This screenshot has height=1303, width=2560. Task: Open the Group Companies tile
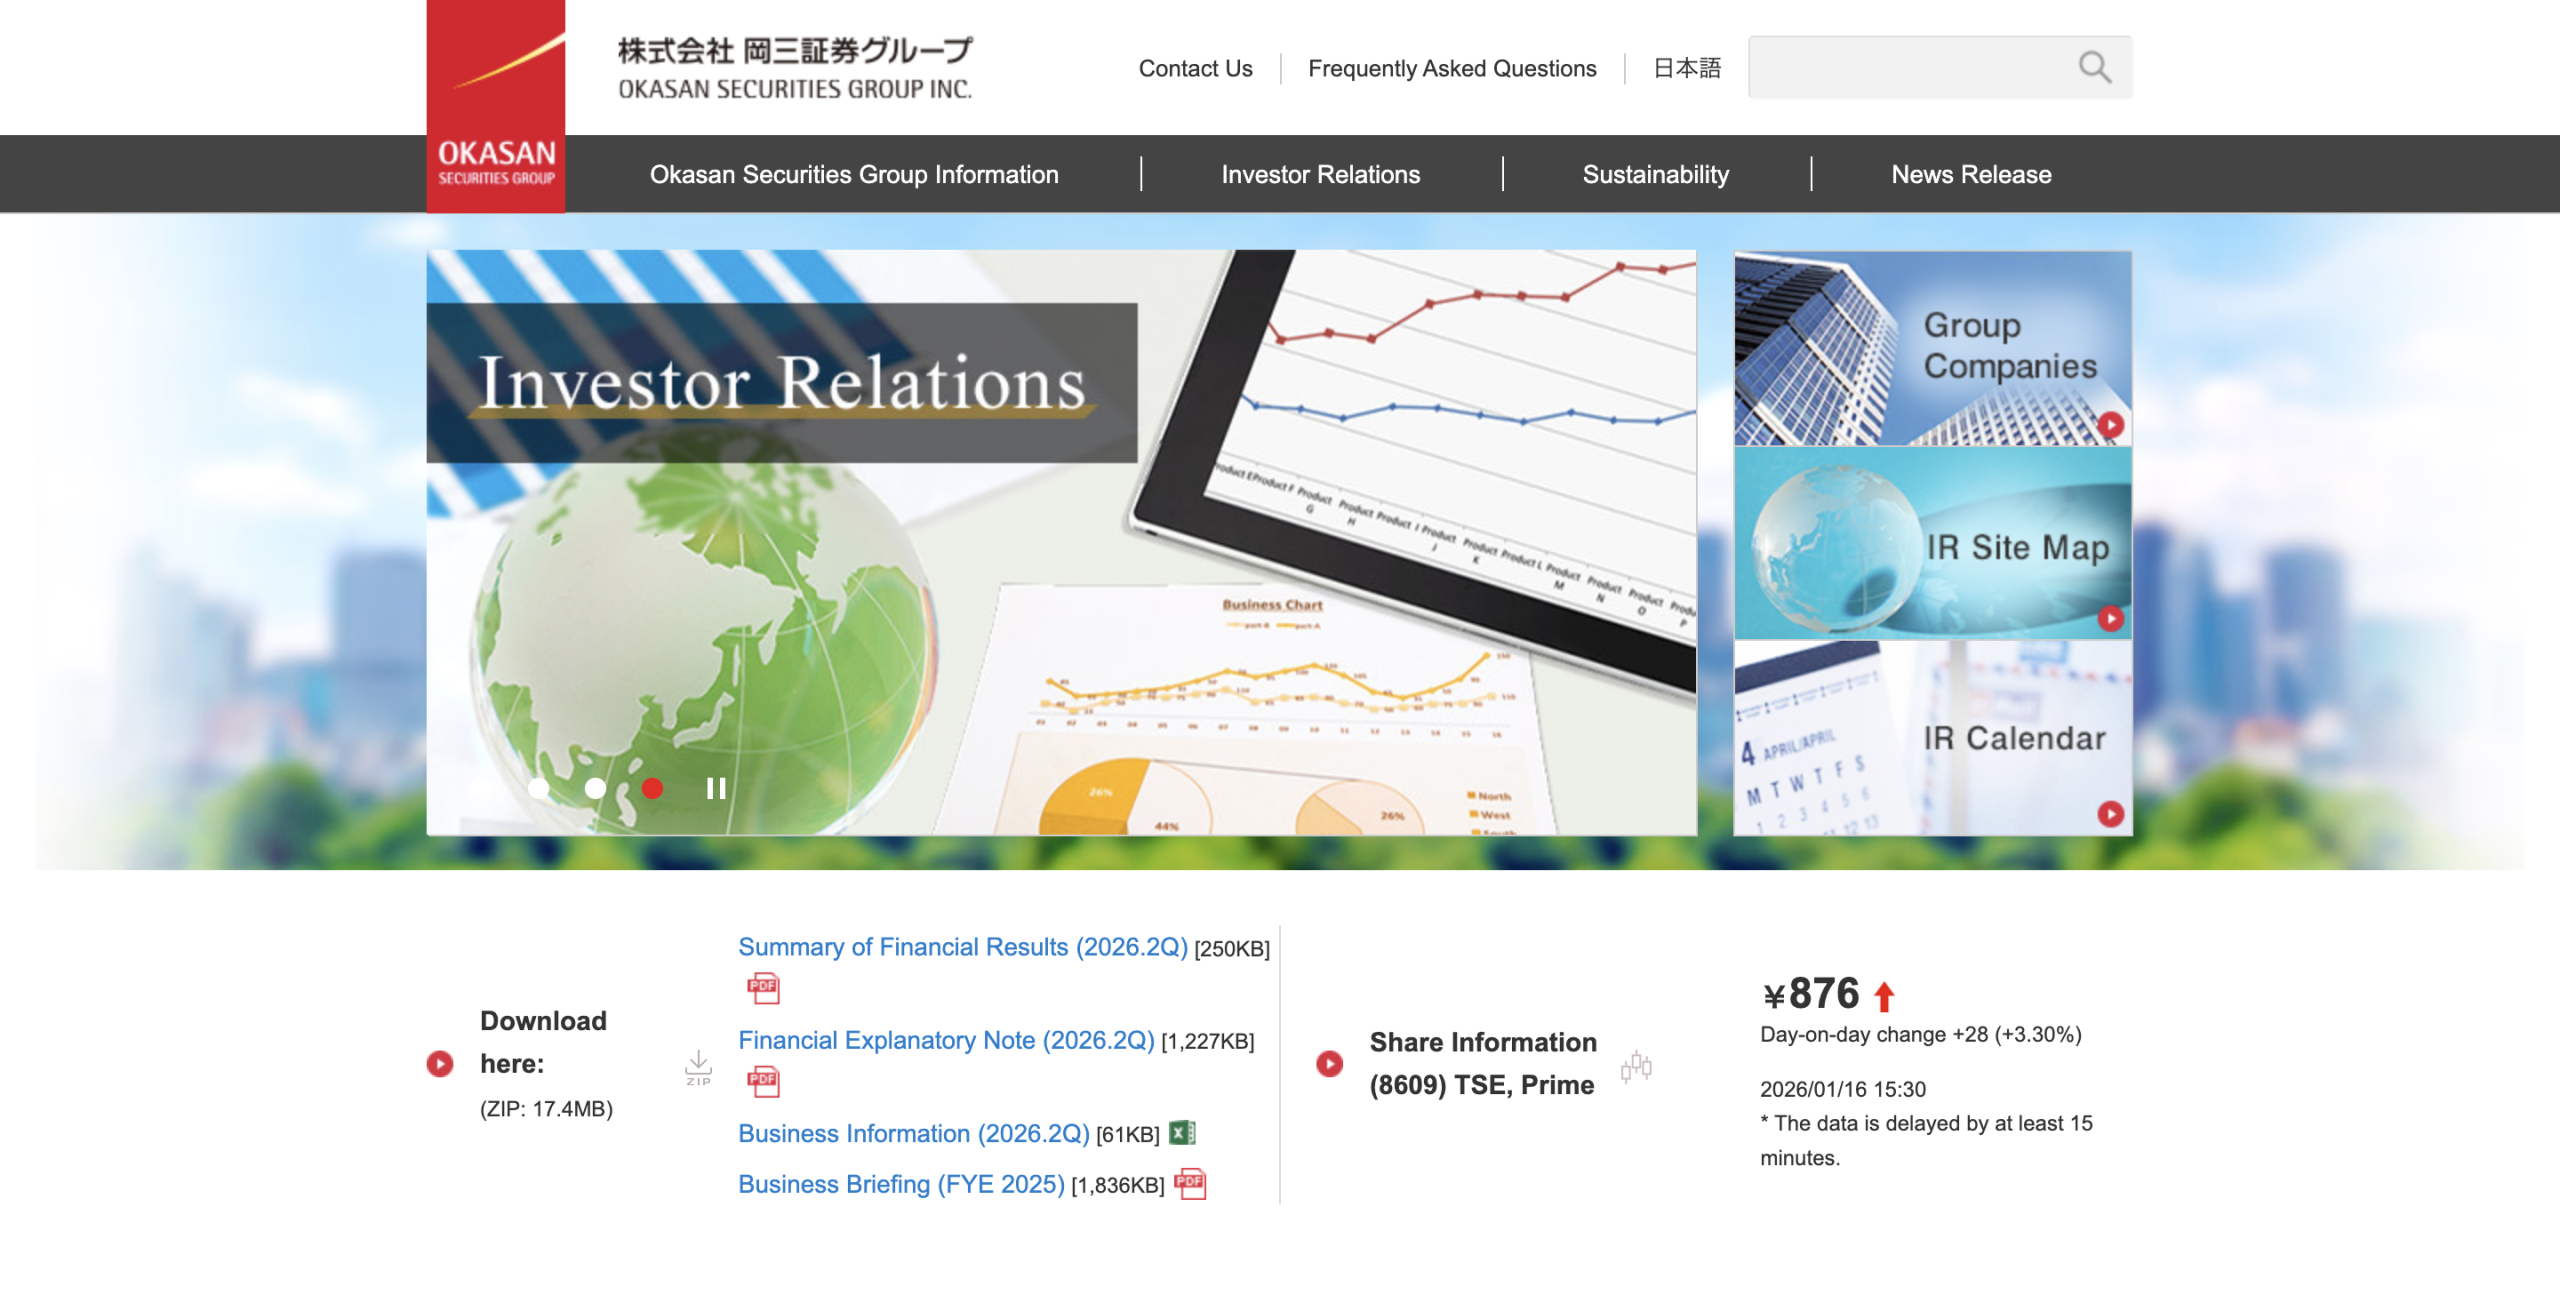click(x=1932, y=348)
